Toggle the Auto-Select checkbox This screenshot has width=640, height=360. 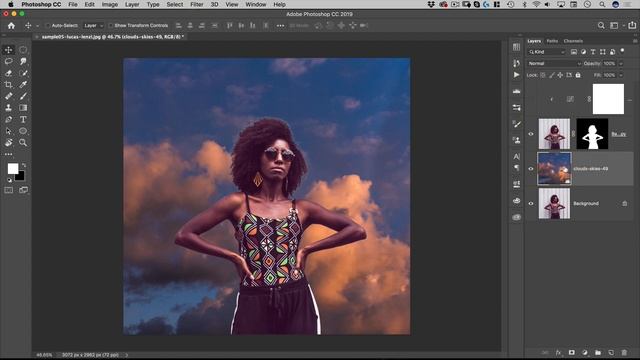(x=48, y=25)
